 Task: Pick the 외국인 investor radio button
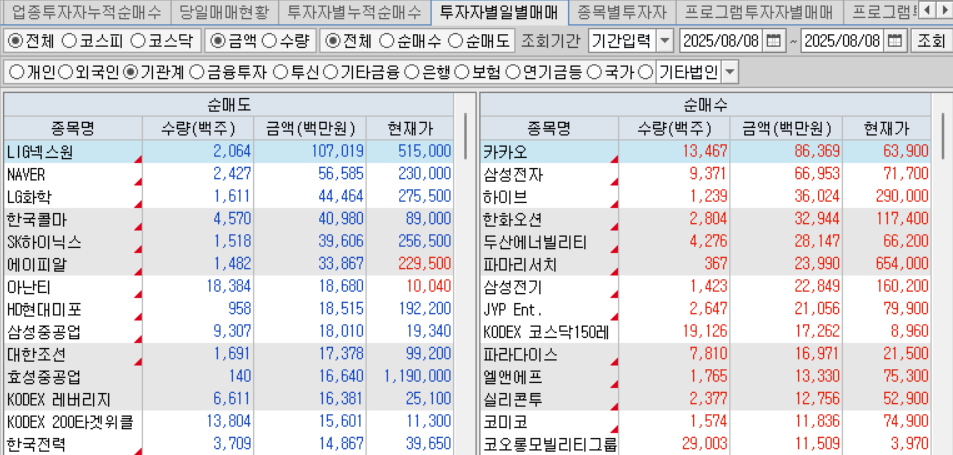(64, 73)
